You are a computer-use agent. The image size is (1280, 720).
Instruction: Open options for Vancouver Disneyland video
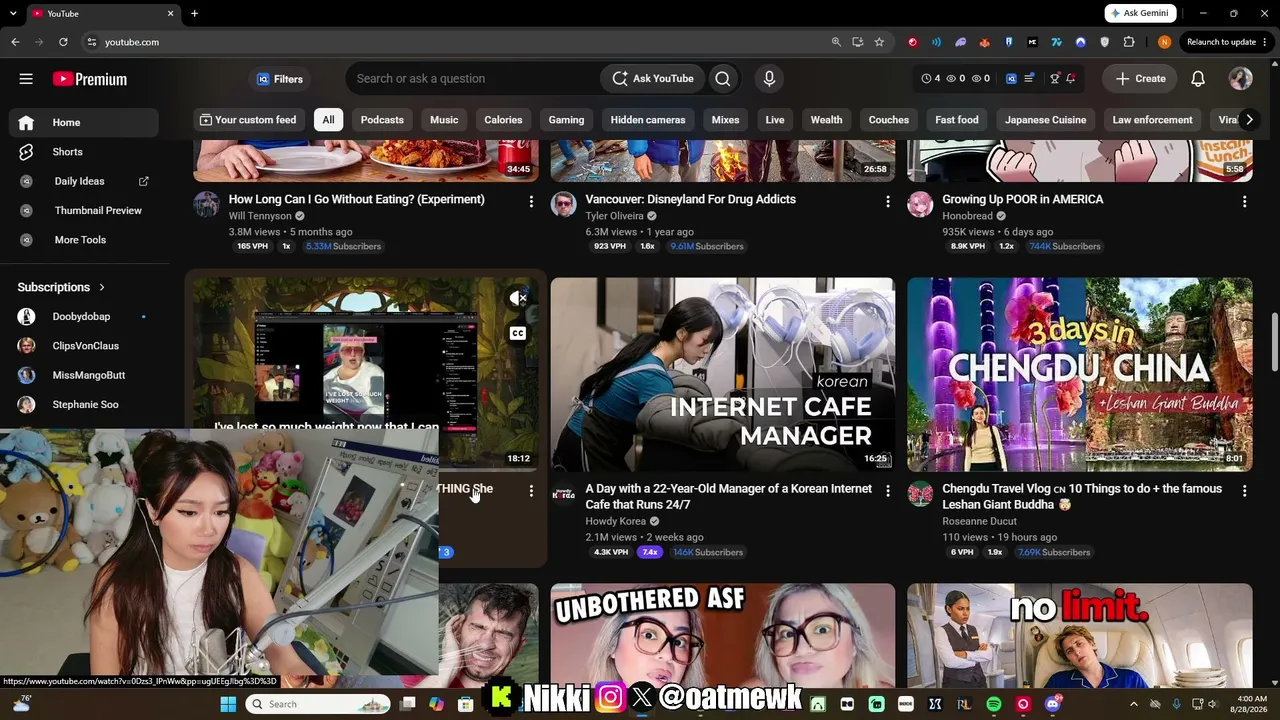click(887, 202)
